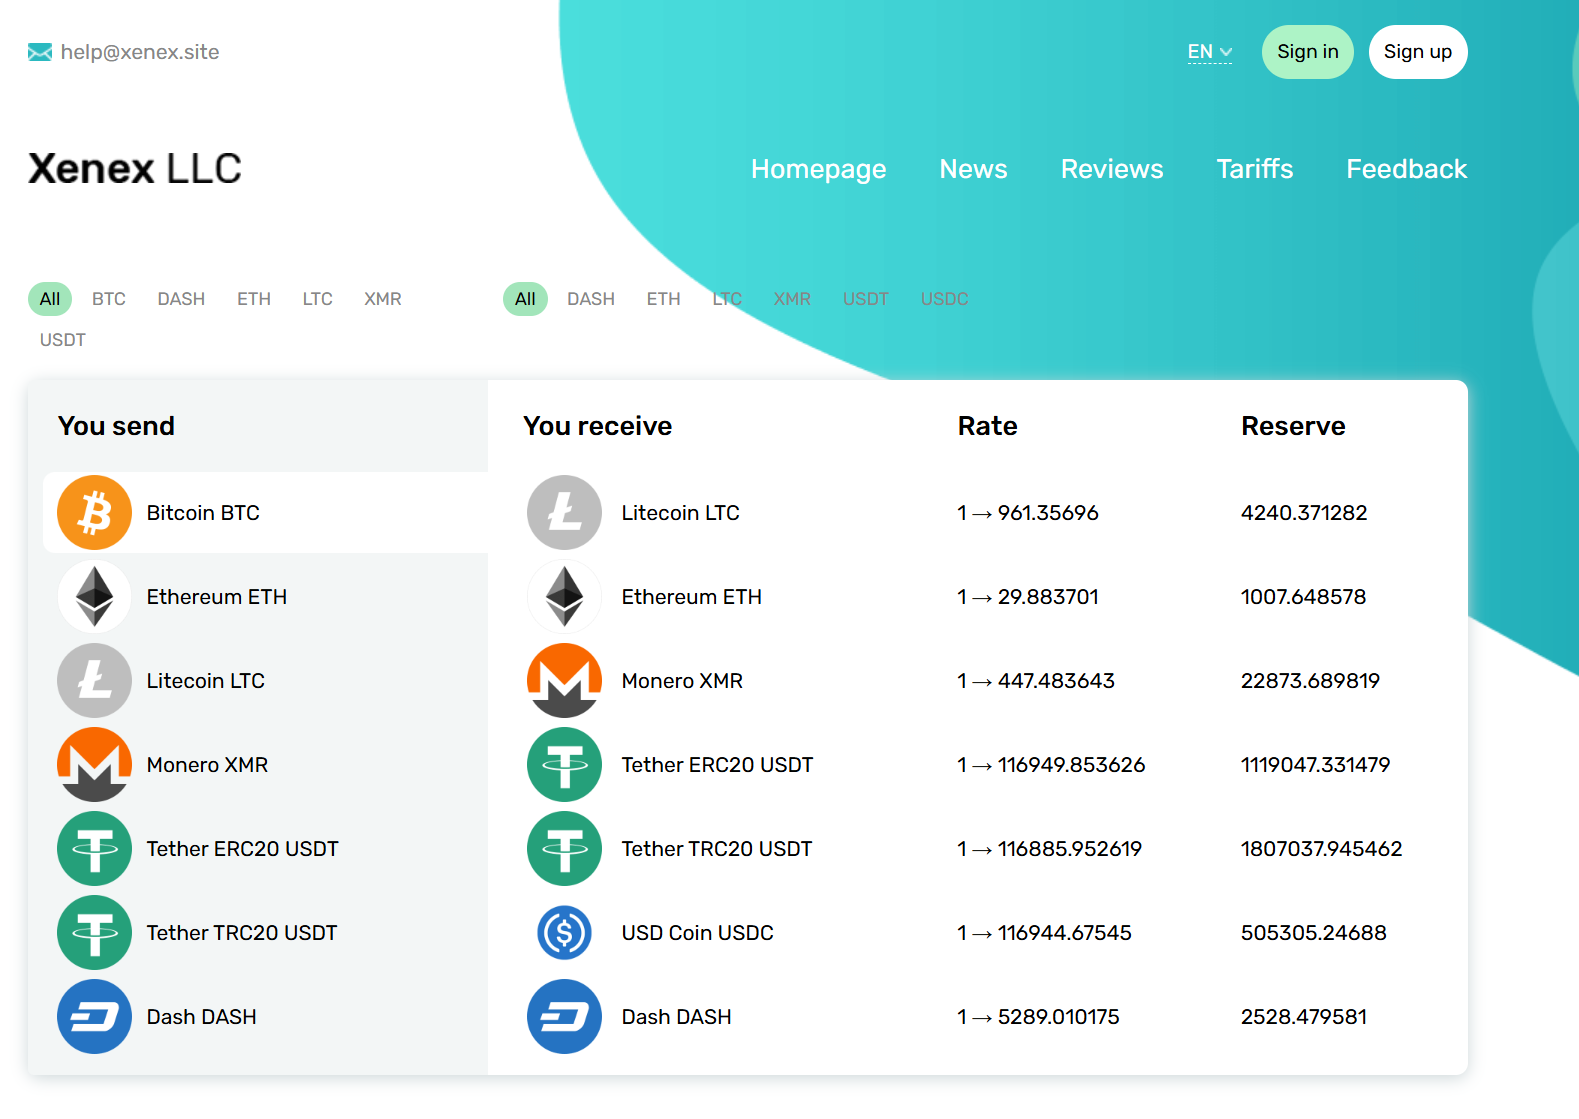Open the Reviews menu item
1579x1119 pixels.
[x=1112, y=169]
